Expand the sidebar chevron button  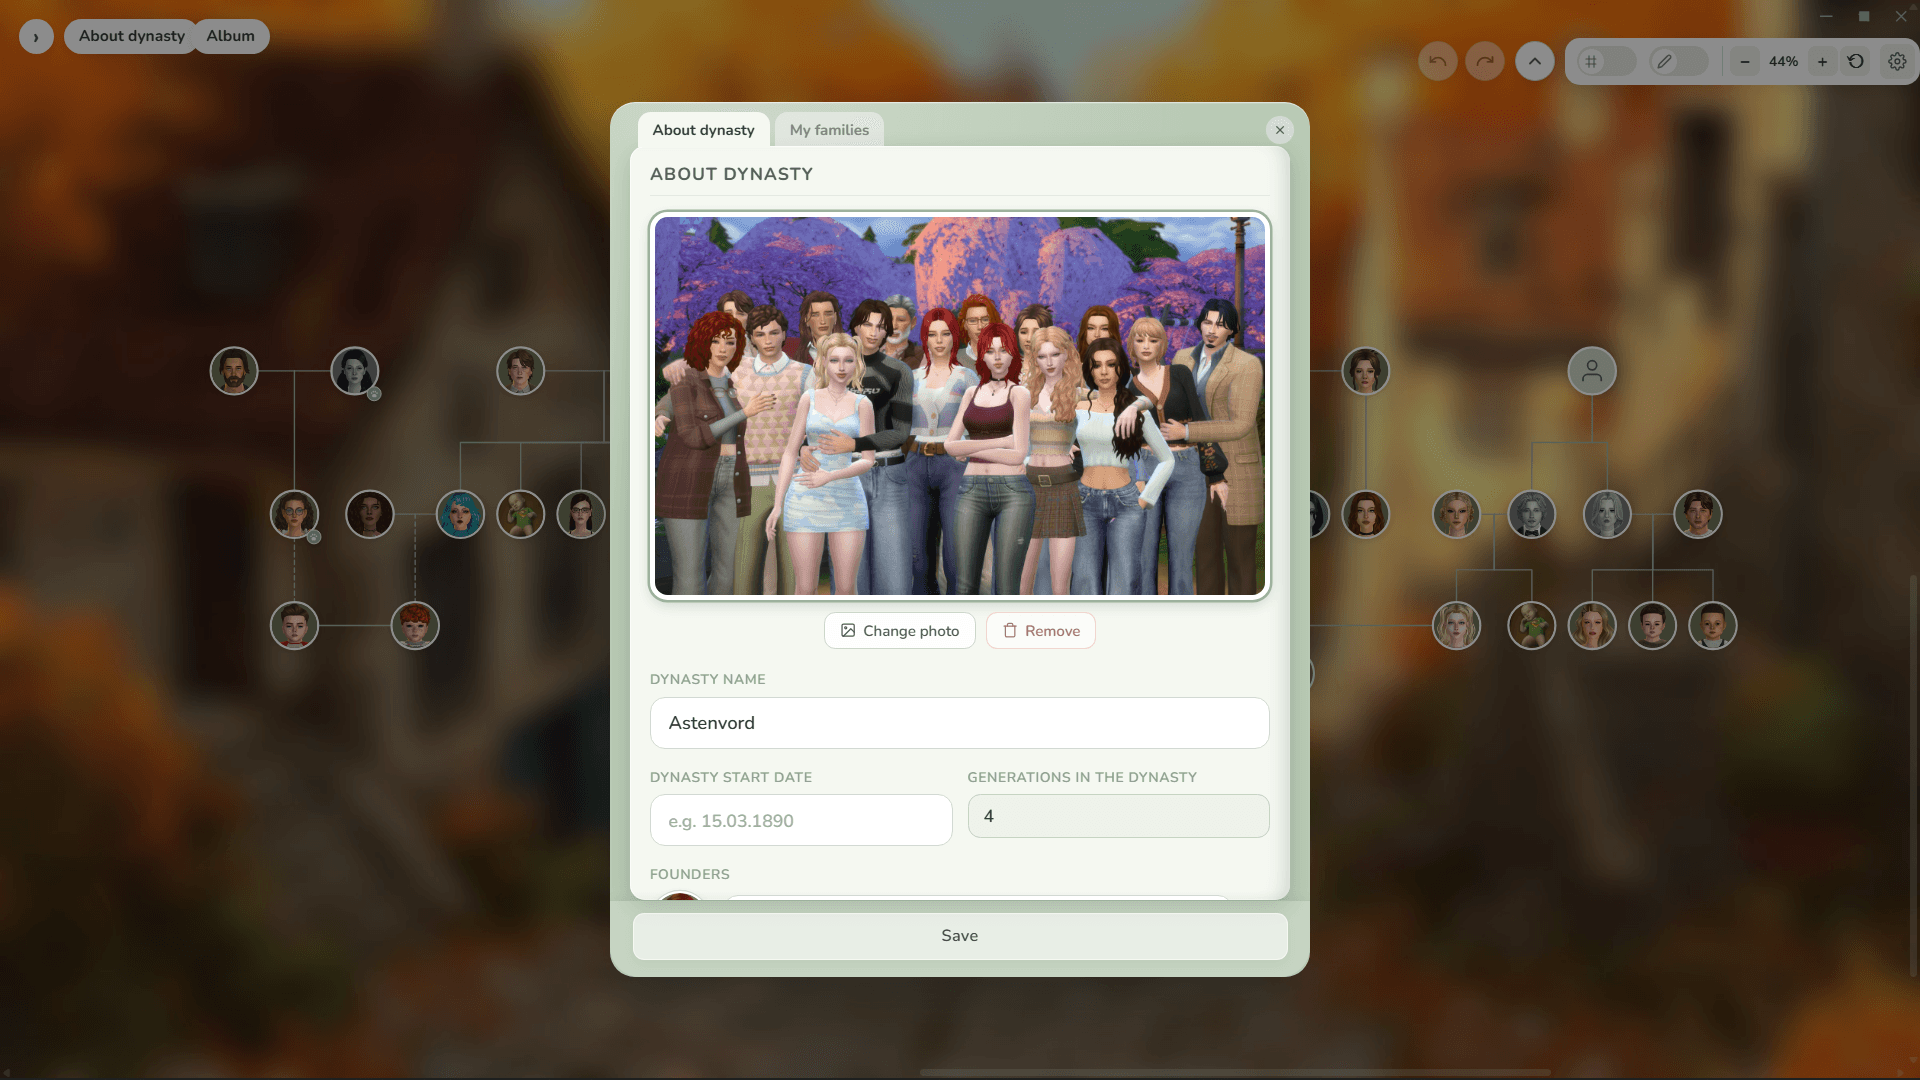(x=36, y=37)
